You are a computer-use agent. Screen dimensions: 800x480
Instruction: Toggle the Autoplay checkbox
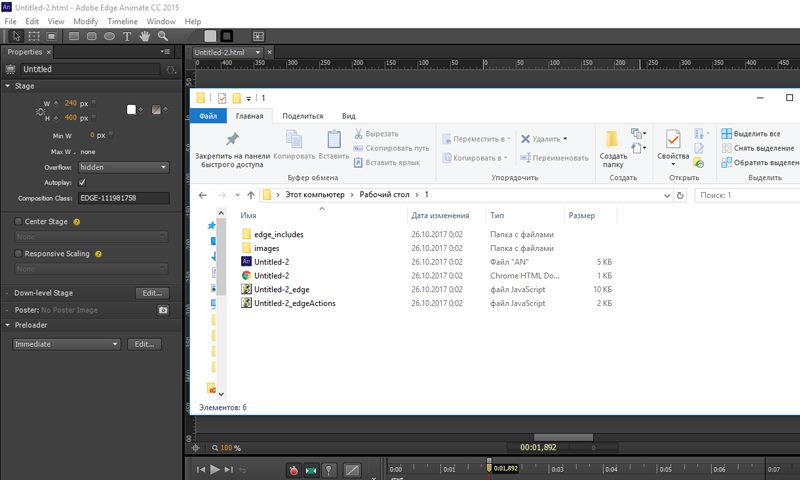tap(82, 183)
